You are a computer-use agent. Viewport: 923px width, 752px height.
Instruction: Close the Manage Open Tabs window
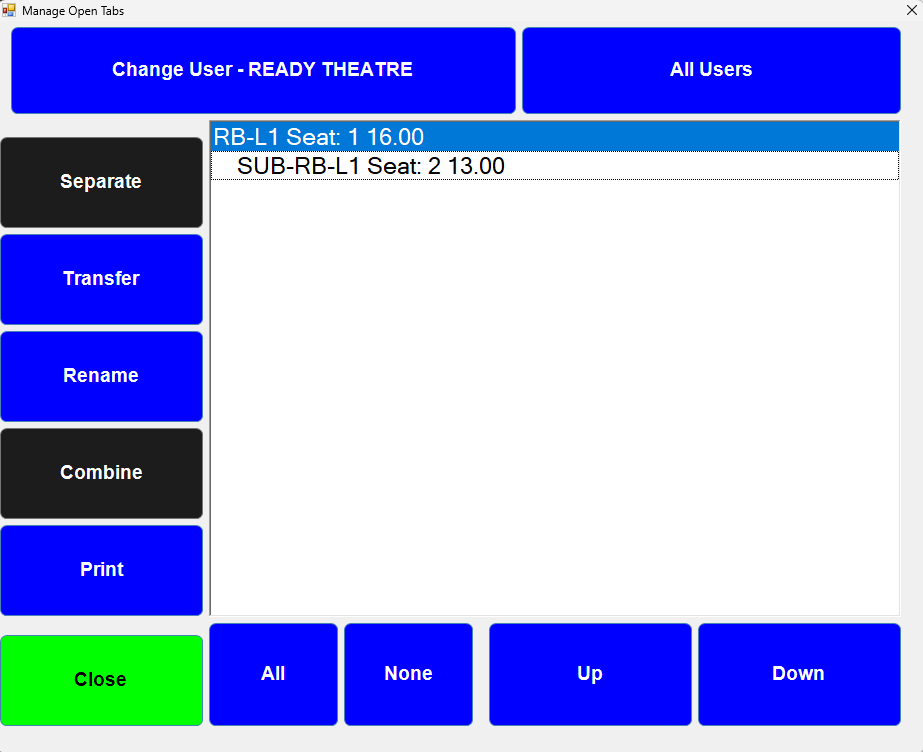911,10
